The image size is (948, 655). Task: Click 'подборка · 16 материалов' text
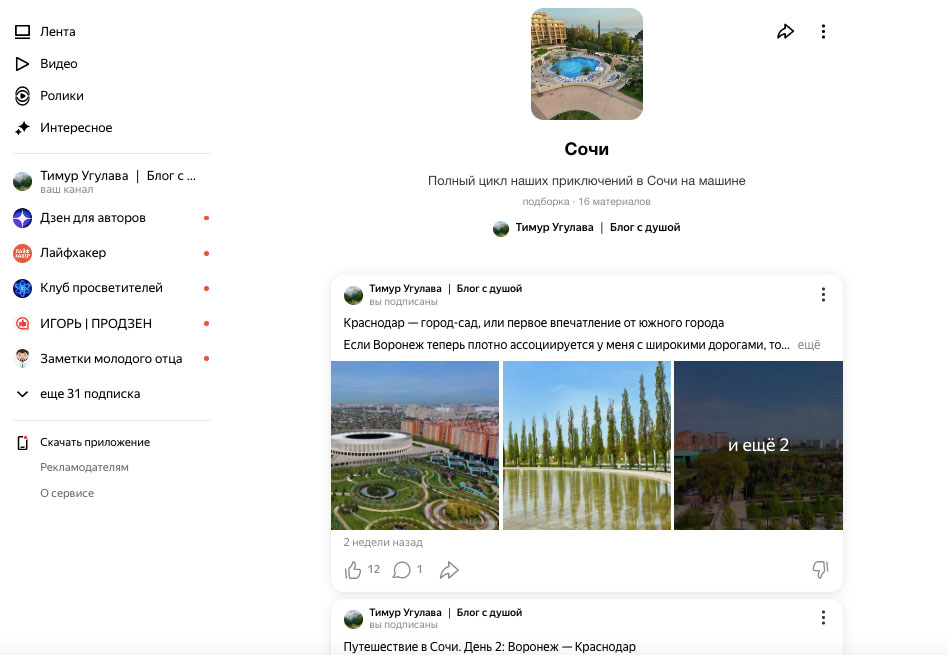click(586, 201)
